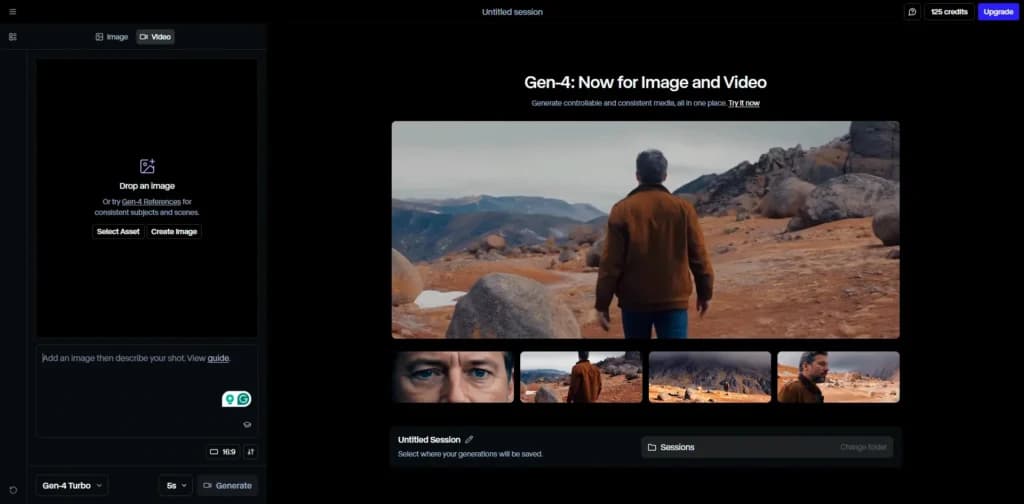
Task: Click the Grammarly widget in prompt box
Action: click(236, 399)
